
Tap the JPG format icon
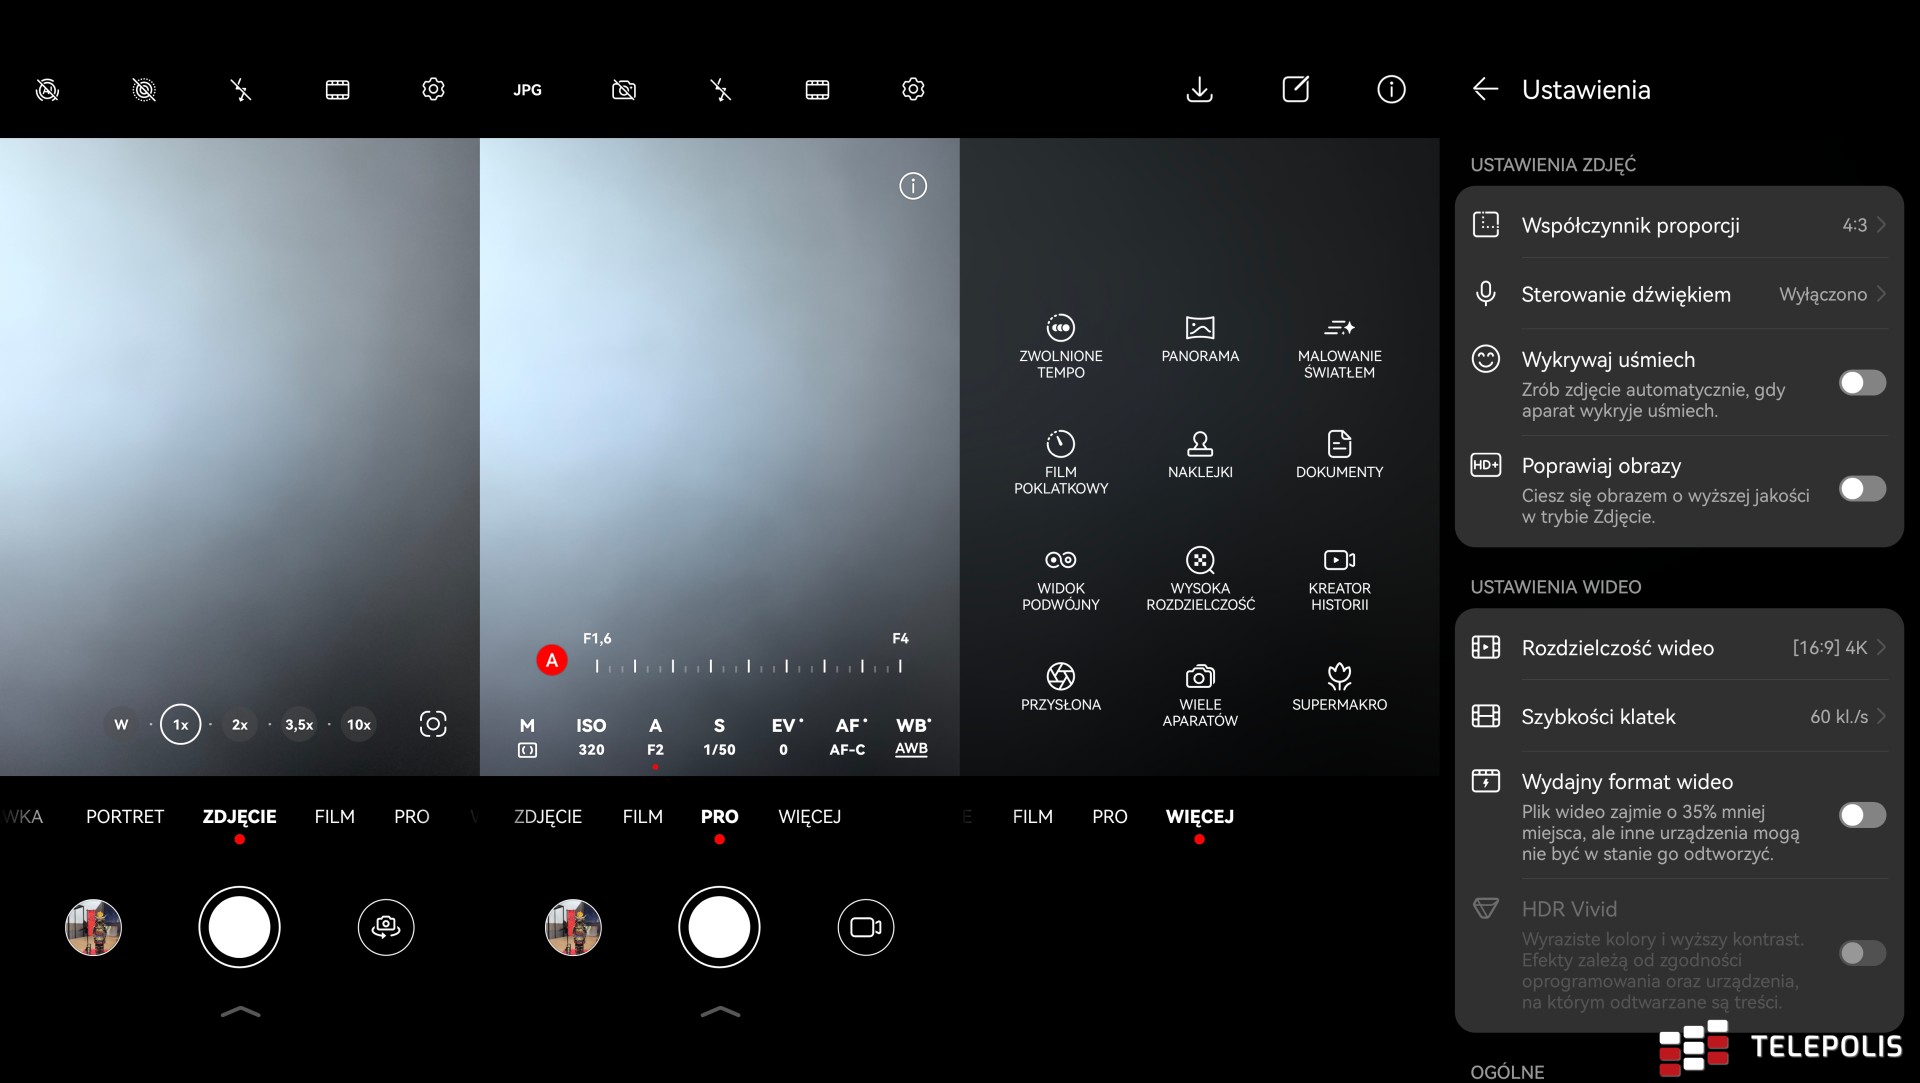point(527,90)
